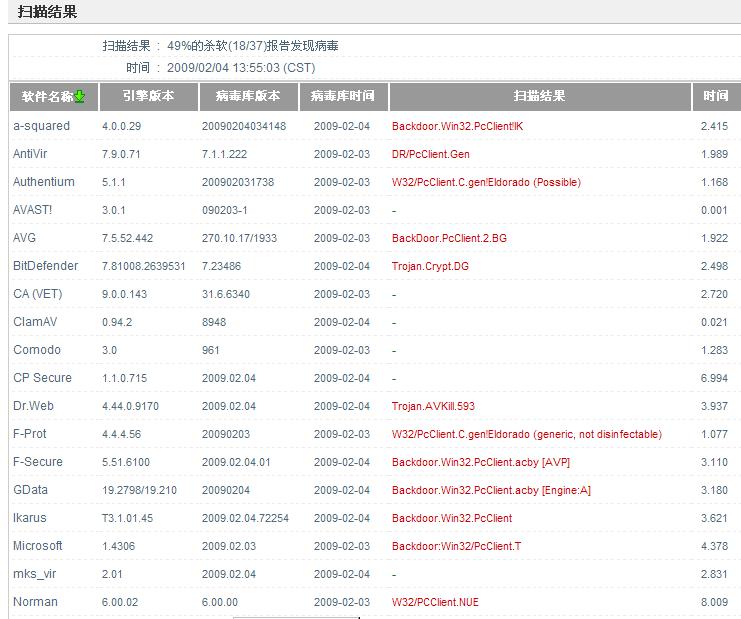Select the mks_vir row name
Image resolution: width=741 pixels, height=619 pixels.
coord(35,574)
